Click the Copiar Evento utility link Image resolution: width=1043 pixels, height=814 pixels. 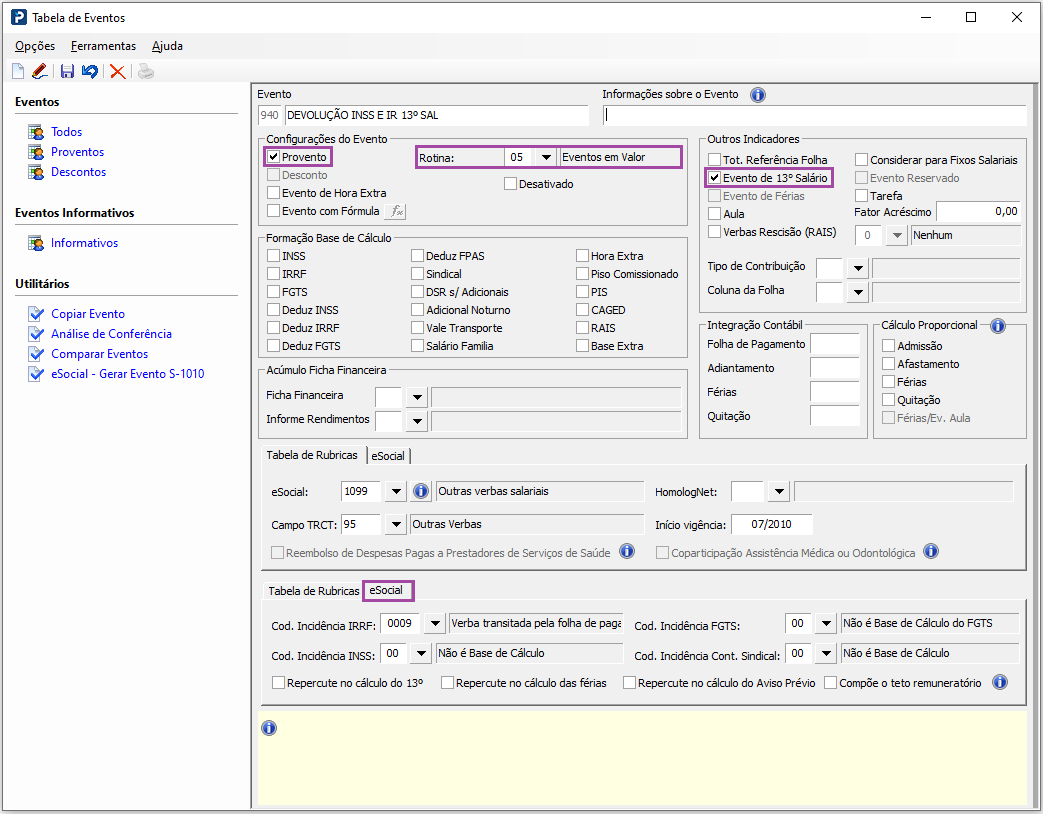[x=88, y=314]
